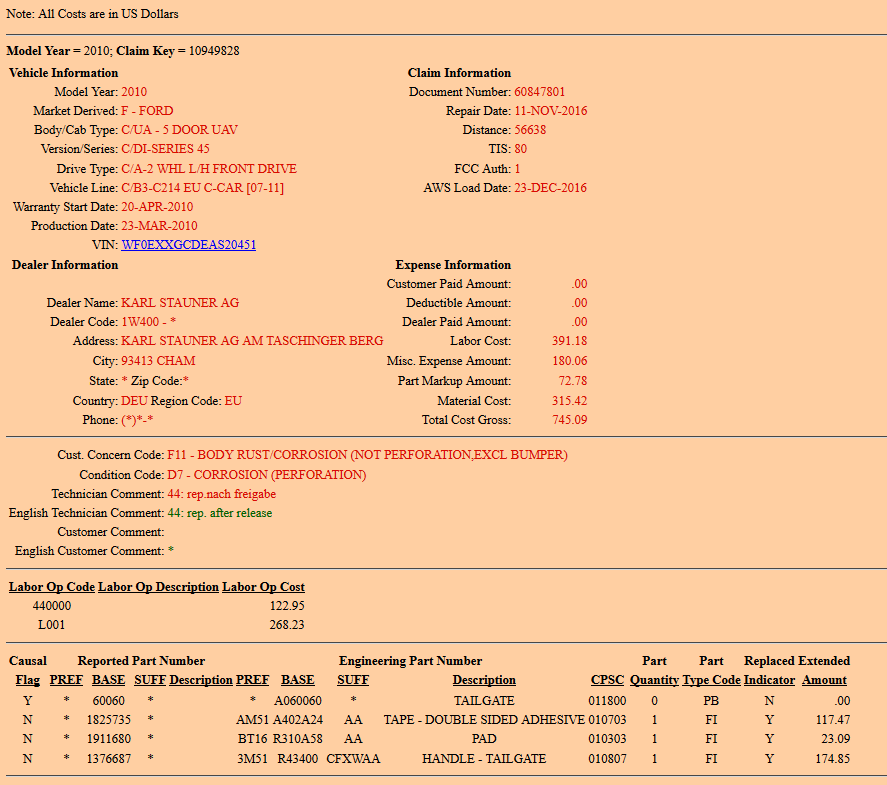Image resolution: width=887 pixels, height=785 pixels.
Task: Click the dealer name KARL STAUNER AG
Action: point(180,303)
